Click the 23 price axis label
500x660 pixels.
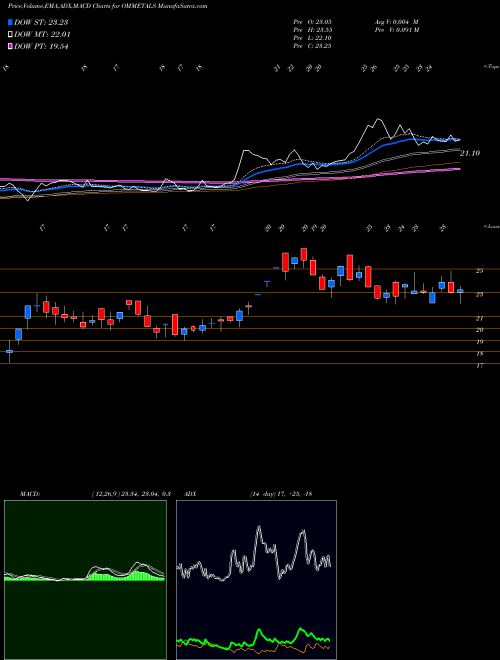pyautogui.click(x=479, y=295)
